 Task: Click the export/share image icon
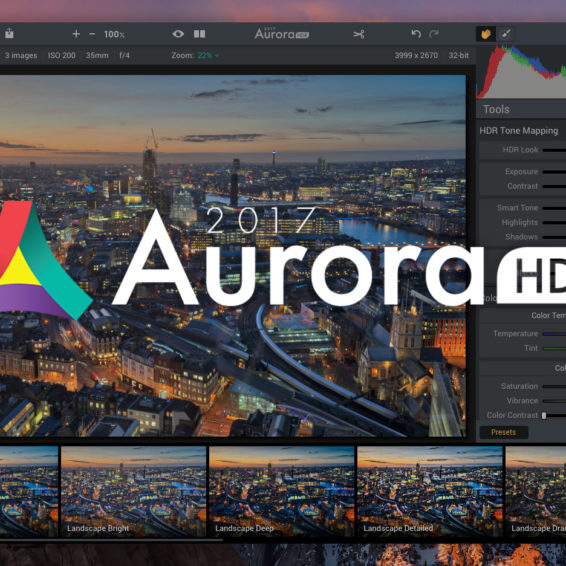tap(9, 34)
